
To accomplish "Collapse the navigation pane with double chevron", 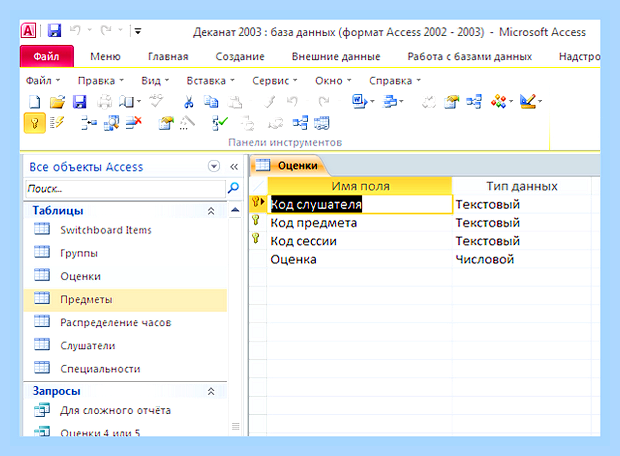I will click(234, 167).
